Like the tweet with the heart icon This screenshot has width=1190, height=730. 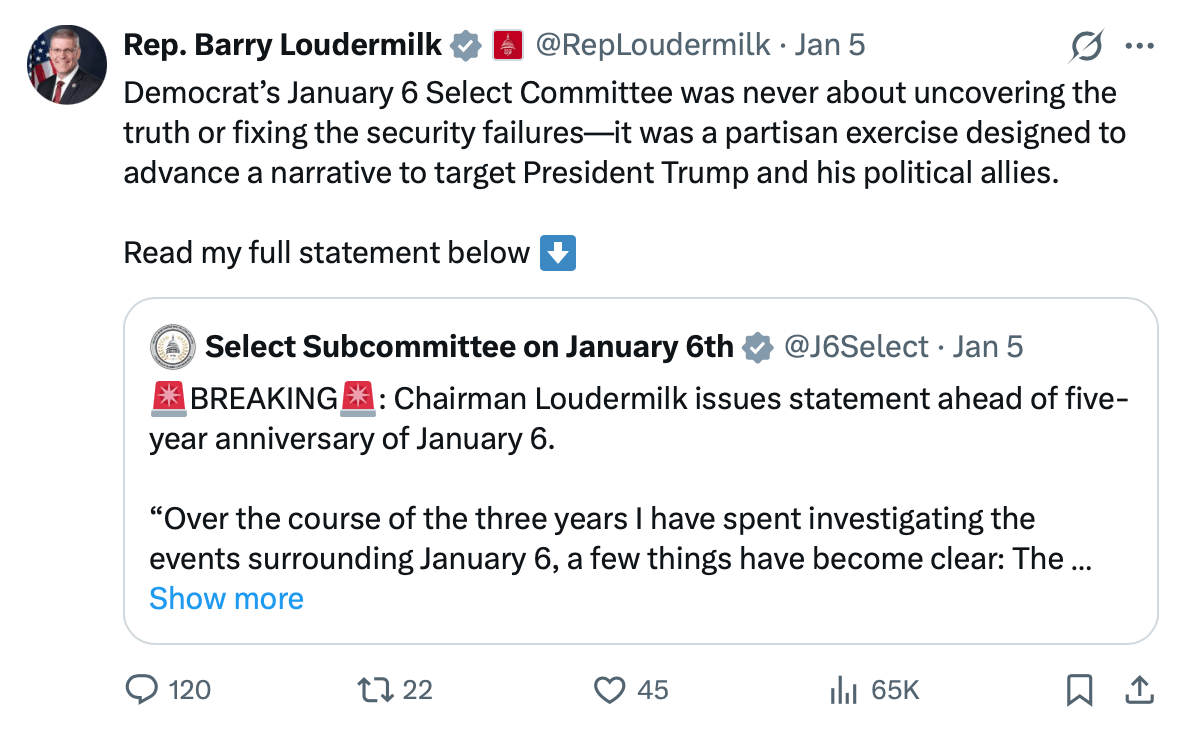pos(609,689)
